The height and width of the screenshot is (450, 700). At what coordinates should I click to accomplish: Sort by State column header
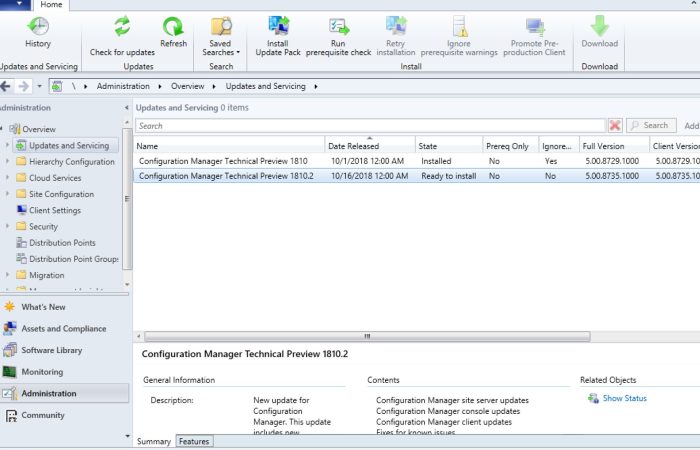[x=449, y=146]
